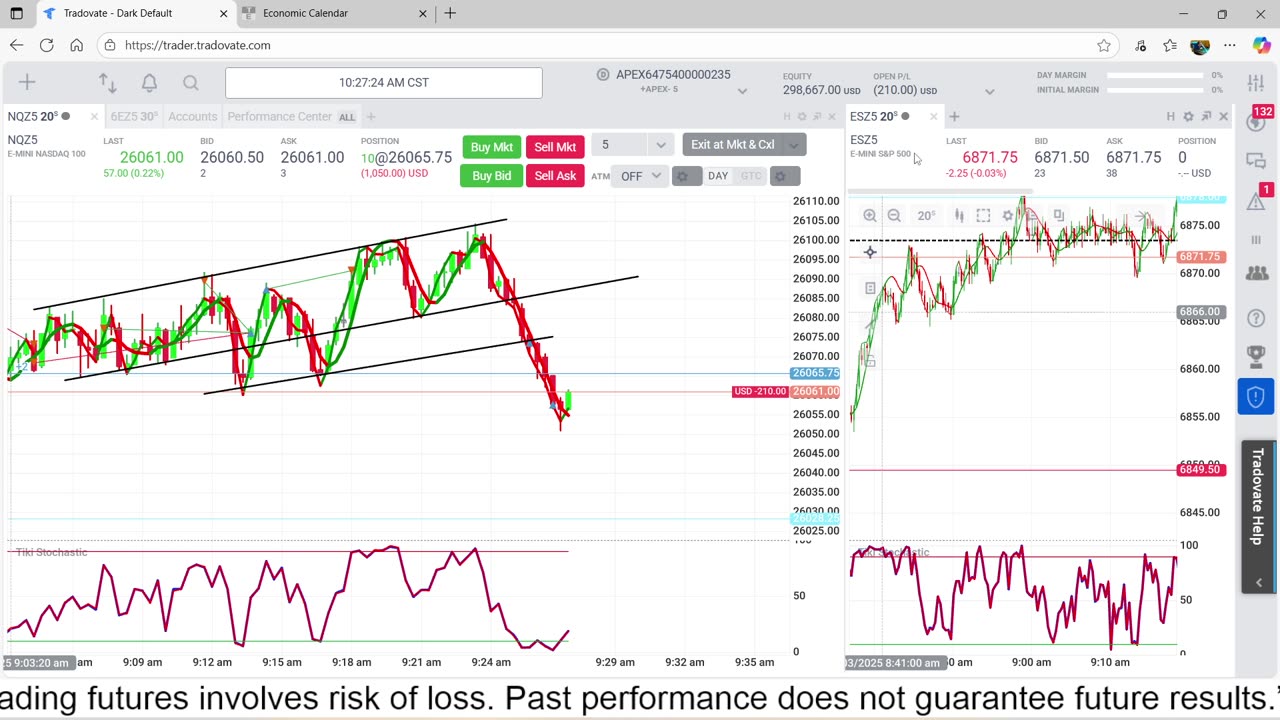Image resolution: width=1280 pixels, height=720 pixels.
Task: Add a tab beside ESZ5 20s
Action: [954, 117]
